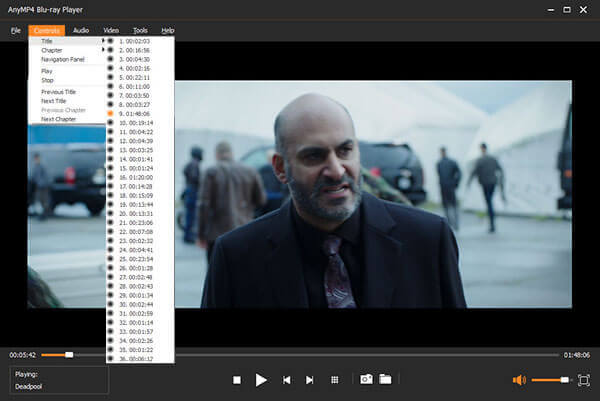Open the Audio menu
The width and height of the screenshot is (600, 401).
click(81, 30)
